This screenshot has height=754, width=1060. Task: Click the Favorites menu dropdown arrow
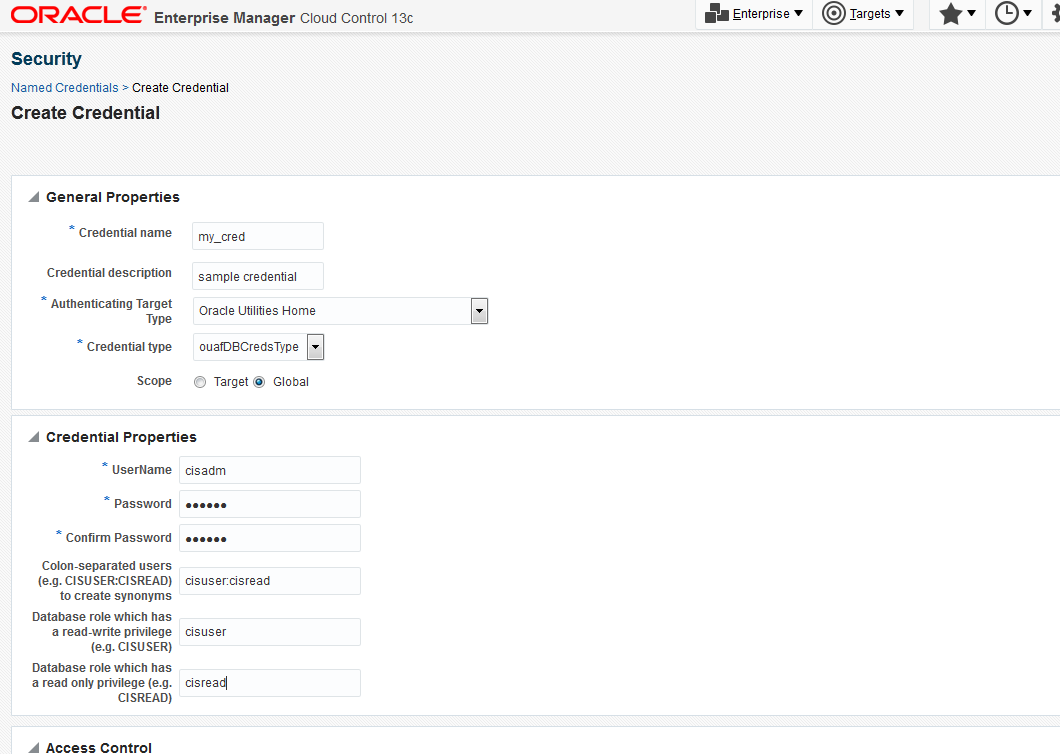(971, 13)
